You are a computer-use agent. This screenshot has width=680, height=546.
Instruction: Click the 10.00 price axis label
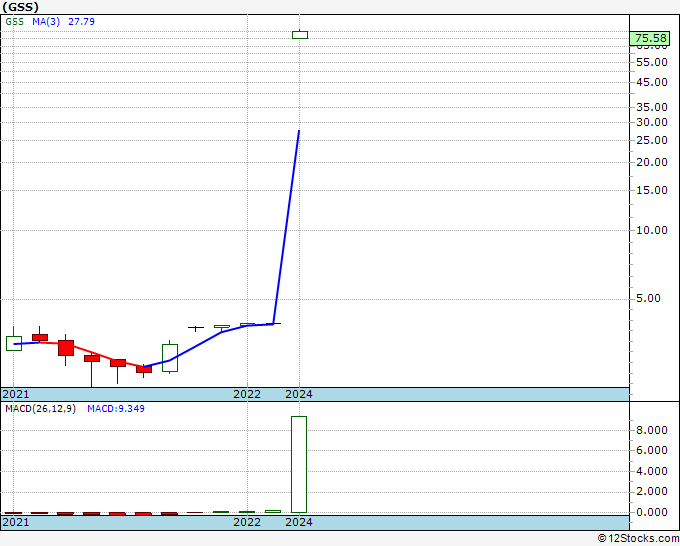[x=652, y=230]
